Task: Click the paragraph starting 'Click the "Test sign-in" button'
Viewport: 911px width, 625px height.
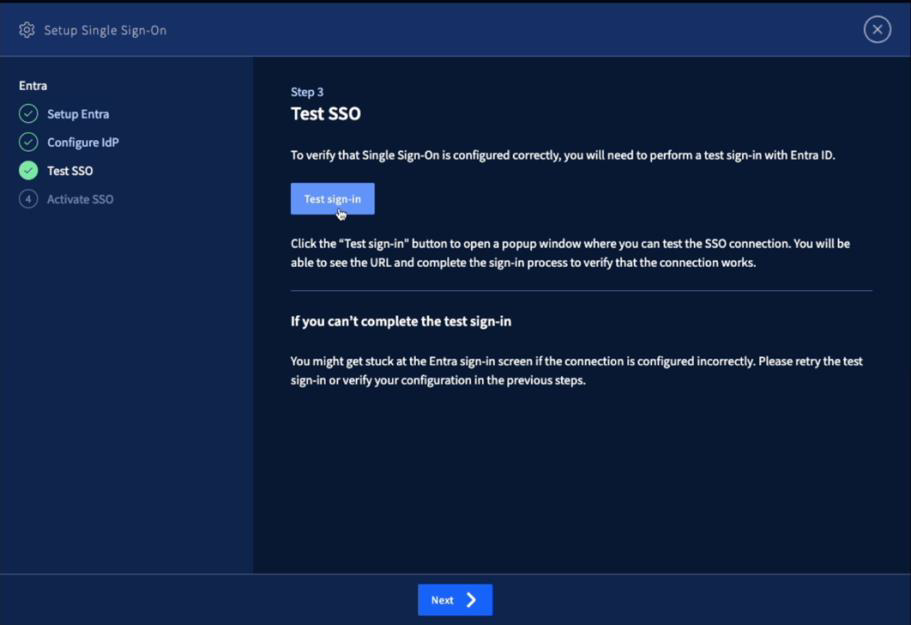Action: 570,253
